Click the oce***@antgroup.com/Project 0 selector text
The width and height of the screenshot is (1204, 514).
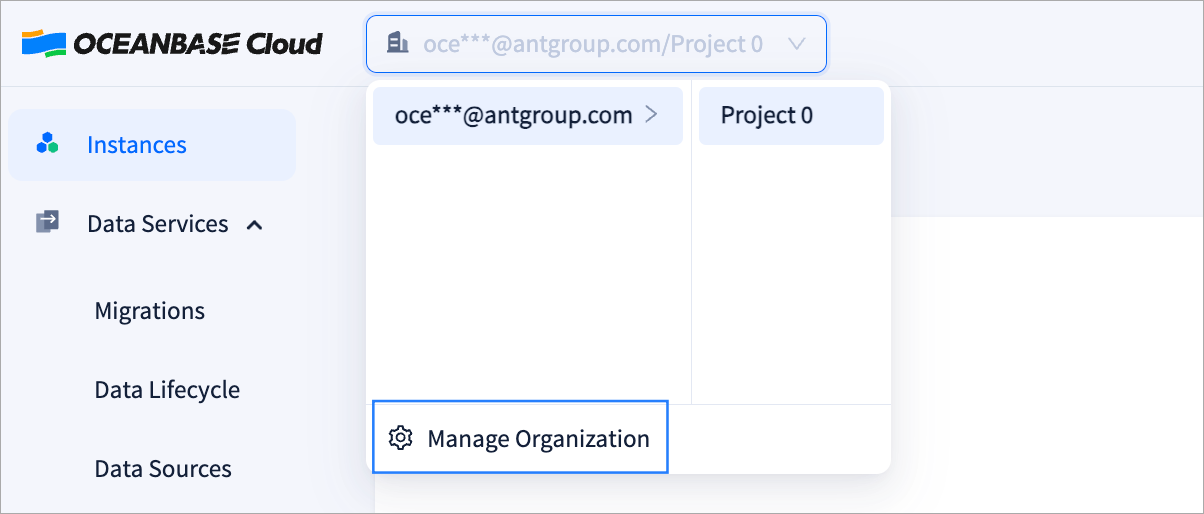pyautogui.click(x=593, y=44)
